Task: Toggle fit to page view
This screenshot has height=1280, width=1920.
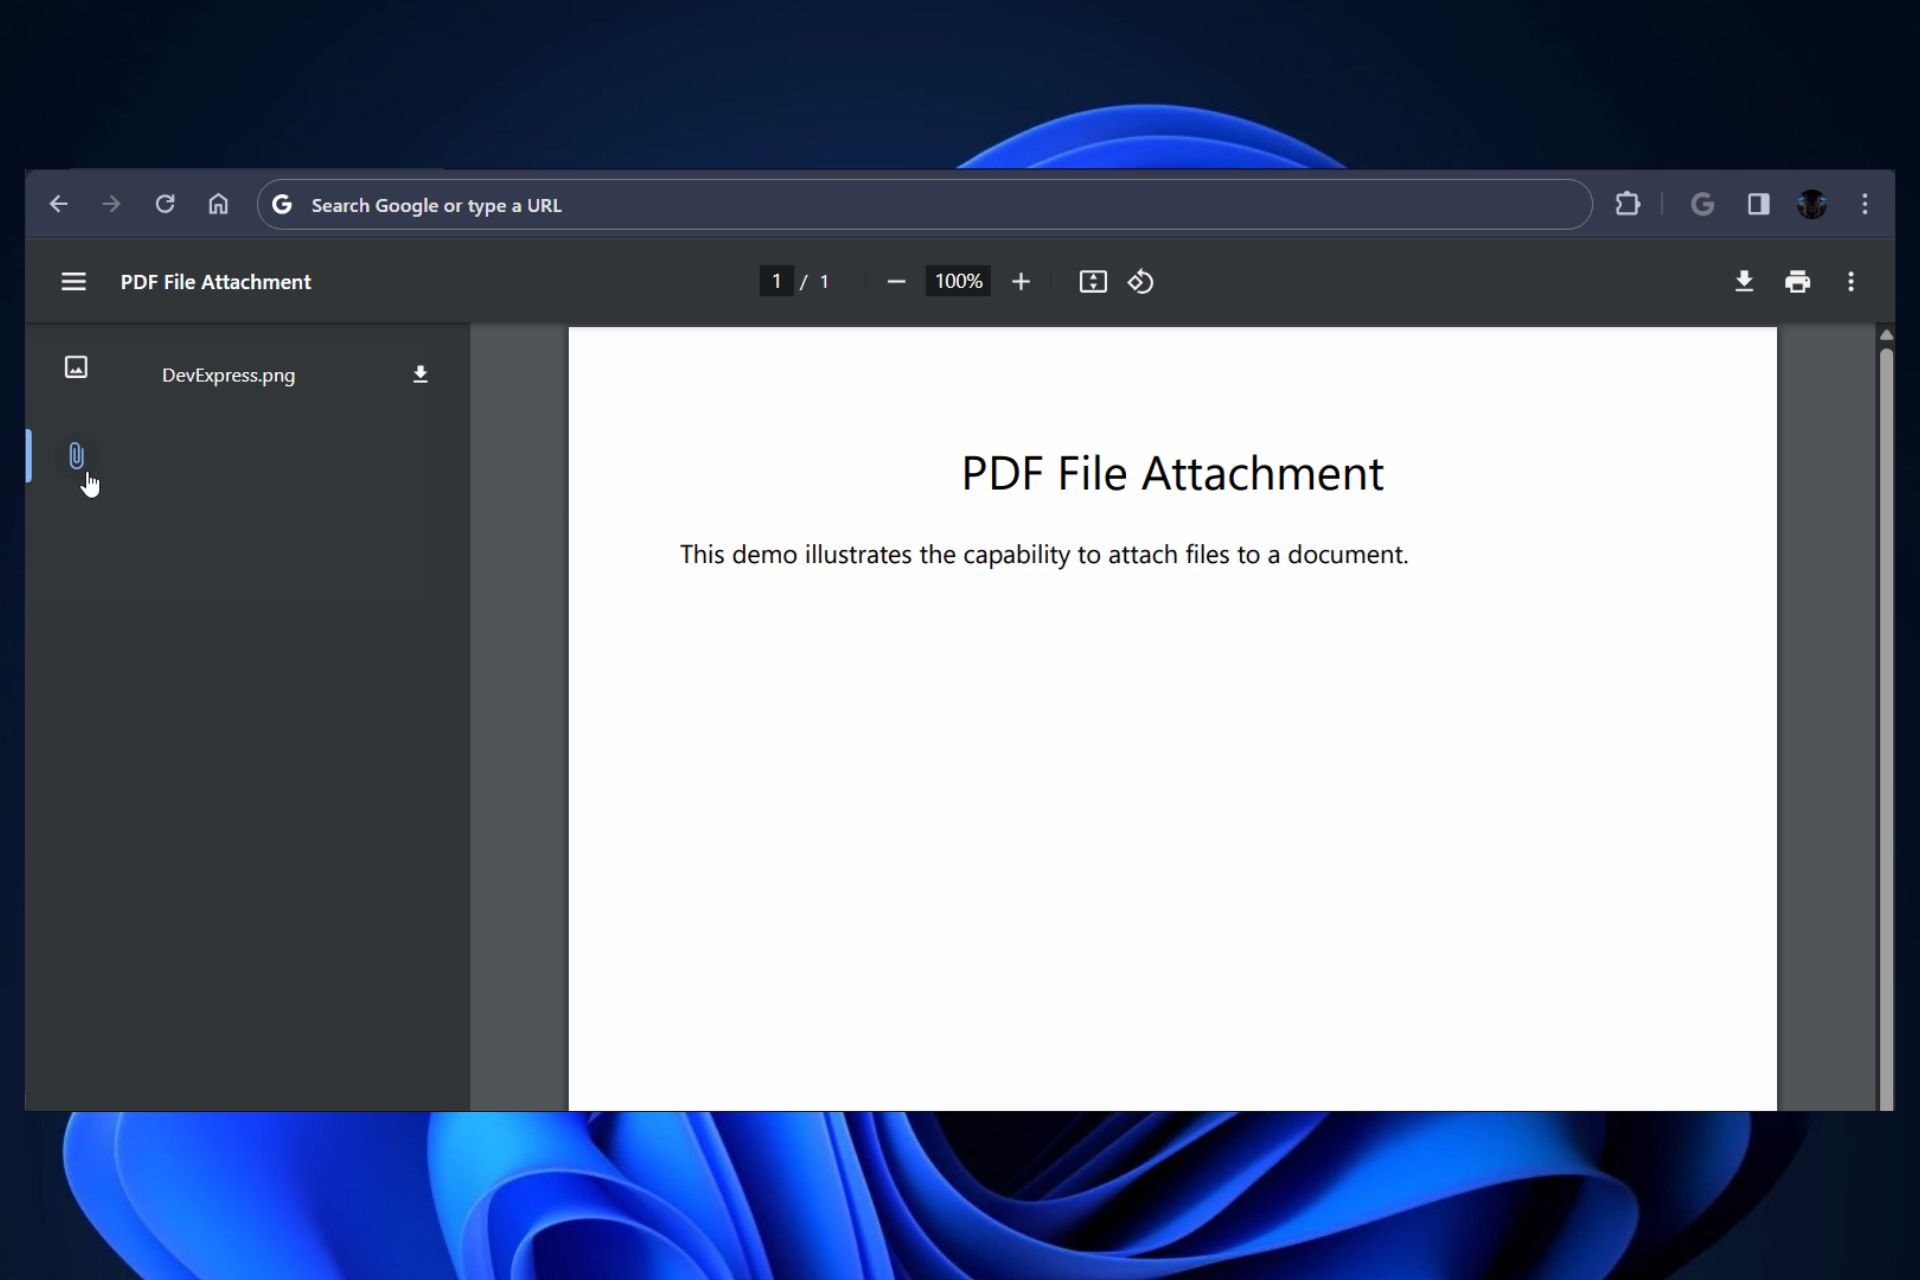Action: point(1093,282)
